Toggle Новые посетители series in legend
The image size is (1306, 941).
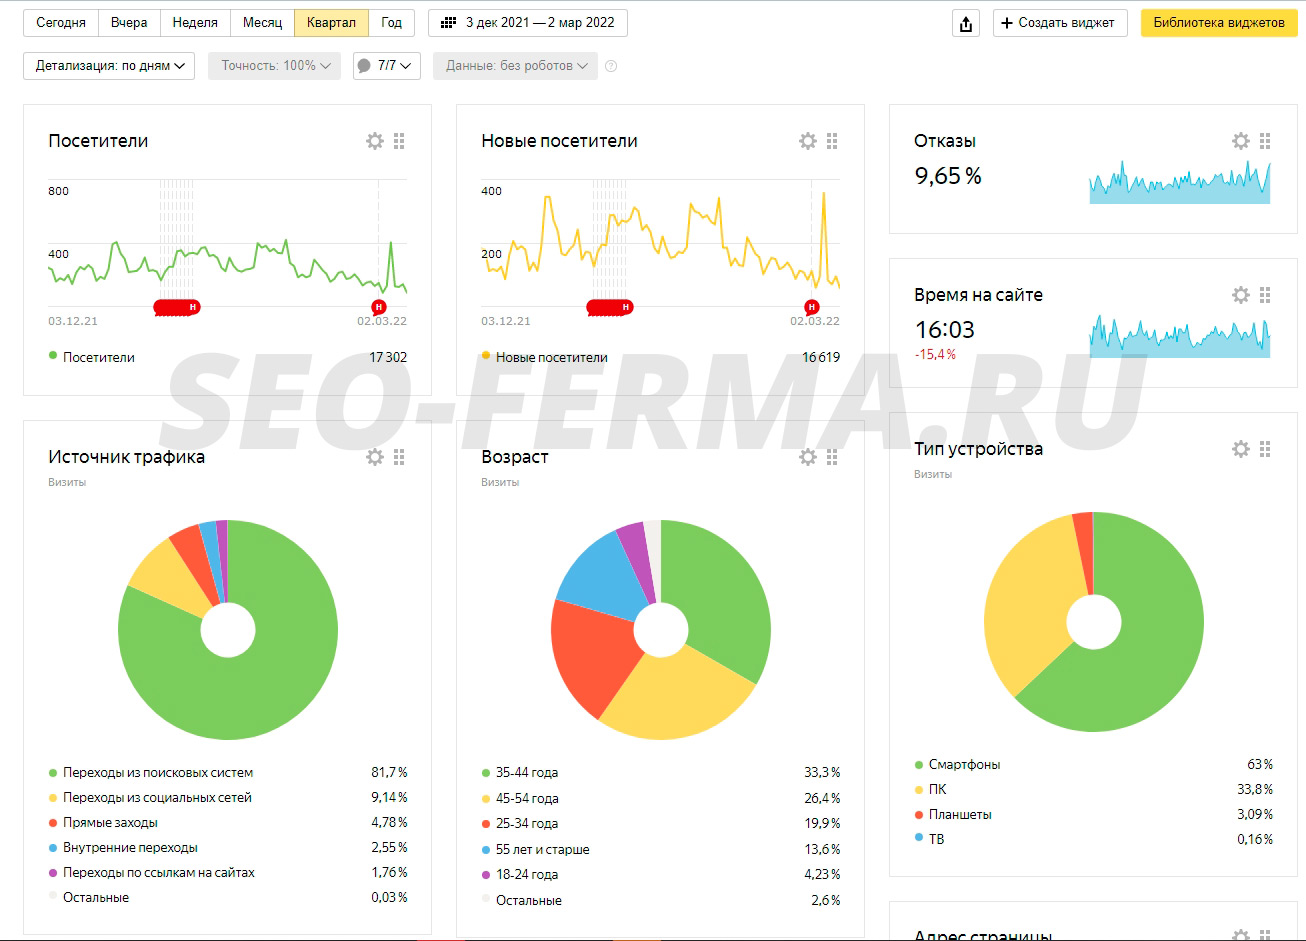coord(544,357)
